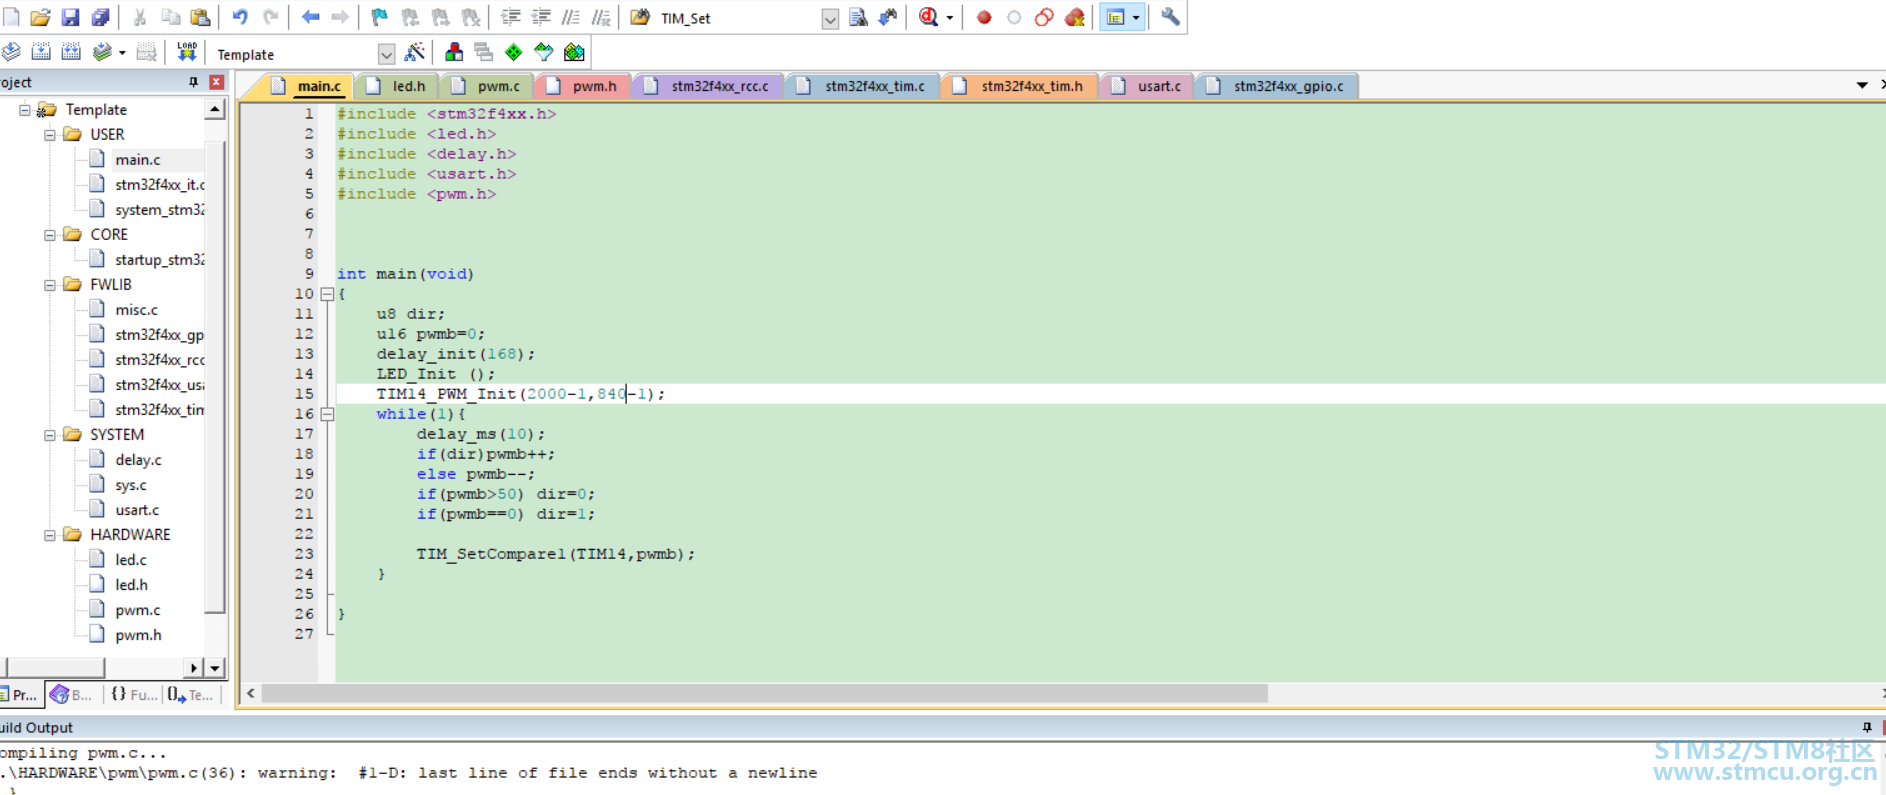This screenshot has height=795, width=1886.
Task: Create a new file via toolbar icon
Action: (x=11, y=17)
